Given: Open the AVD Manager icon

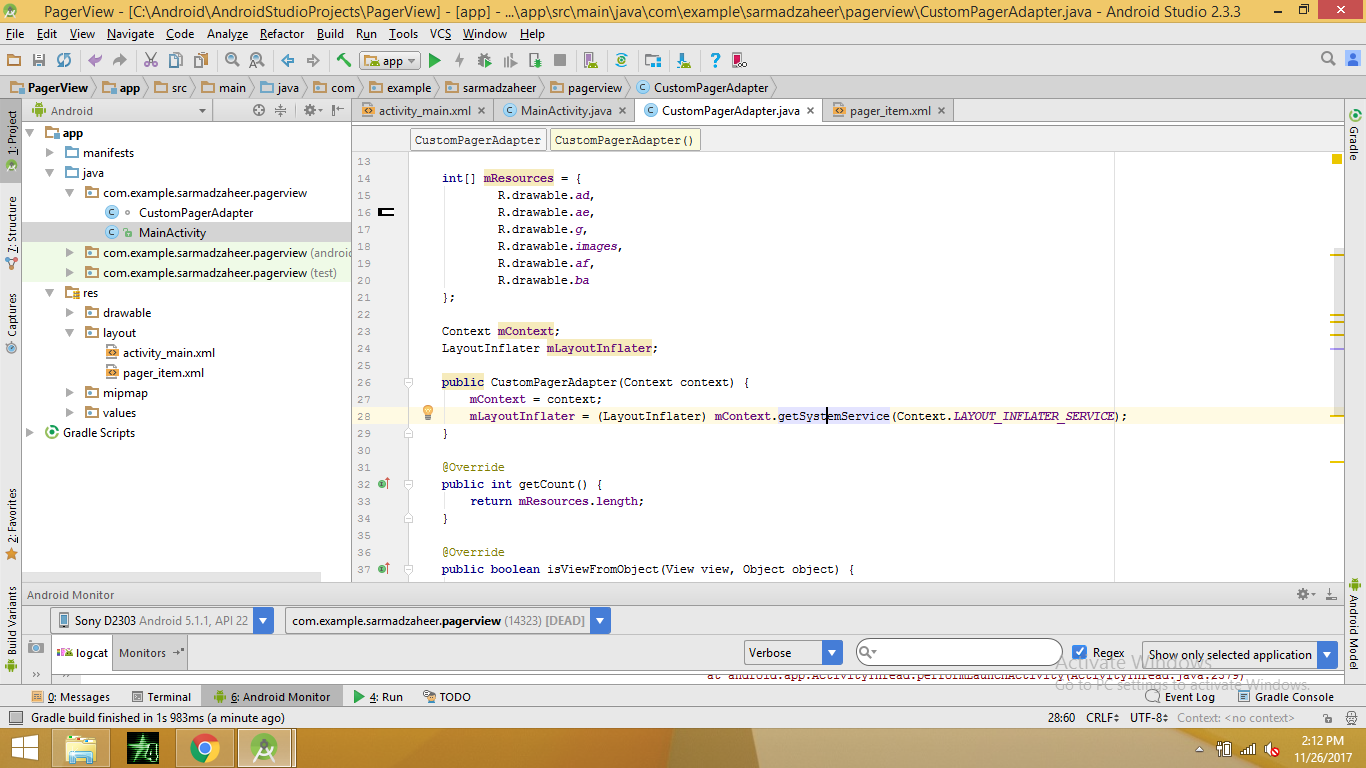Looking at the screenshot, I should click(591, 61).
